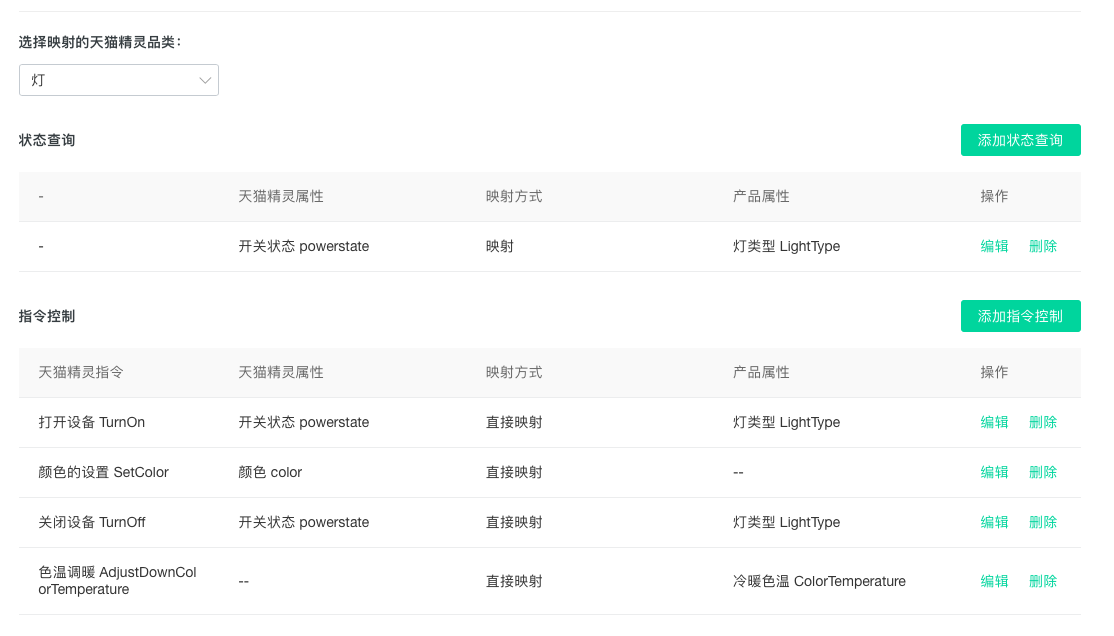This screenshot has height=636, width=1114.
Task: Select the 打开设备 TurnOn cell
Action: coord(92,422)
